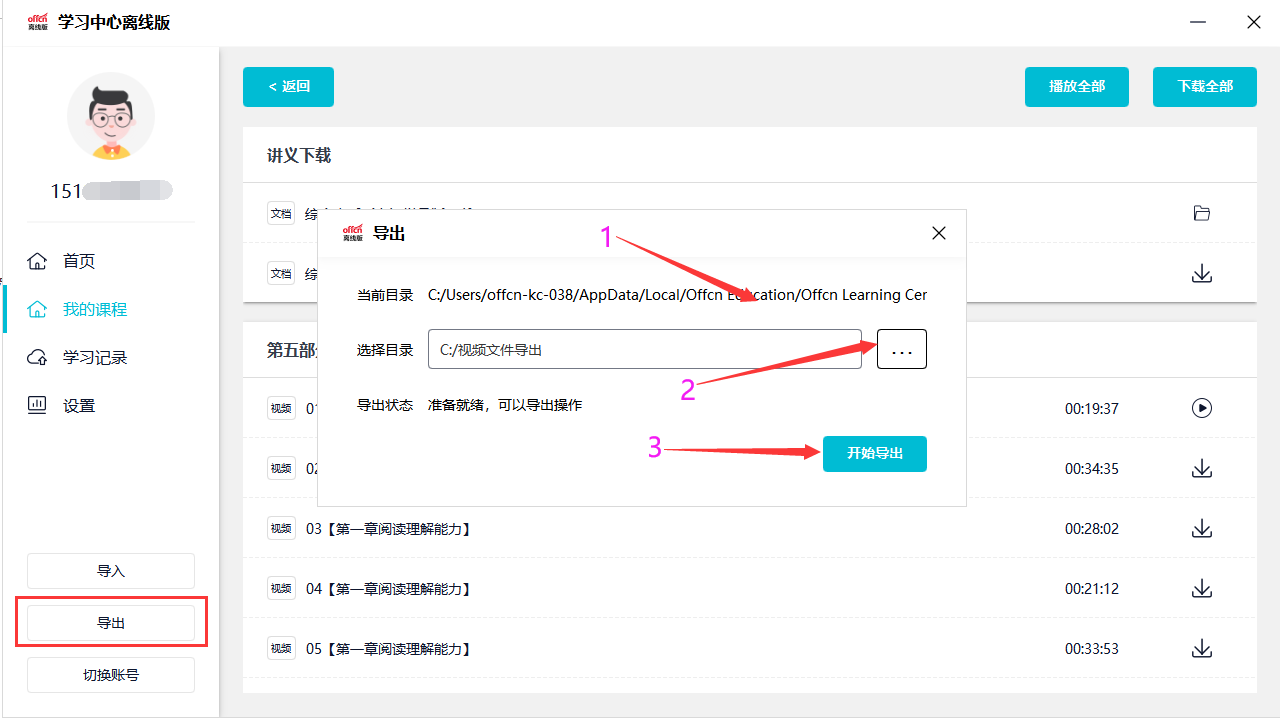The height and width of the screenshot is (719, 1280).
Task: Click the 切换账号 switch account button
Action: 111,675
